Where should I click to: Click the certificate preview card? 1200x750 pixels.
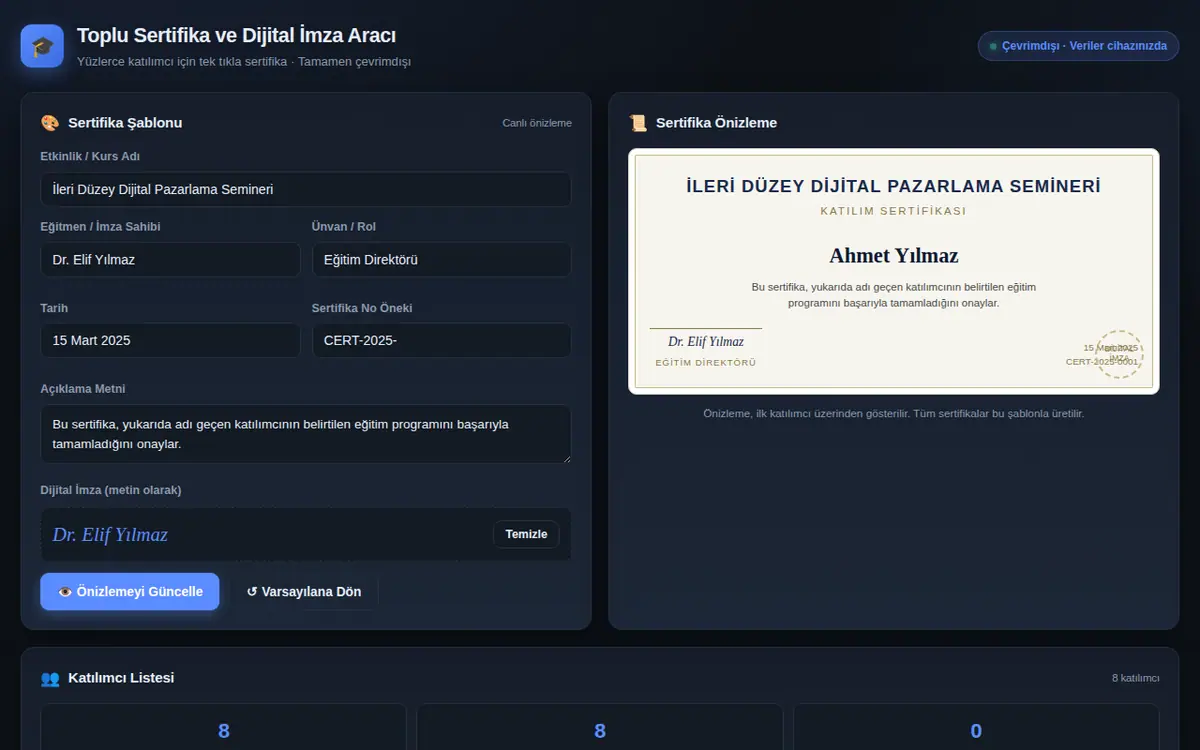(x=894, y=272)
